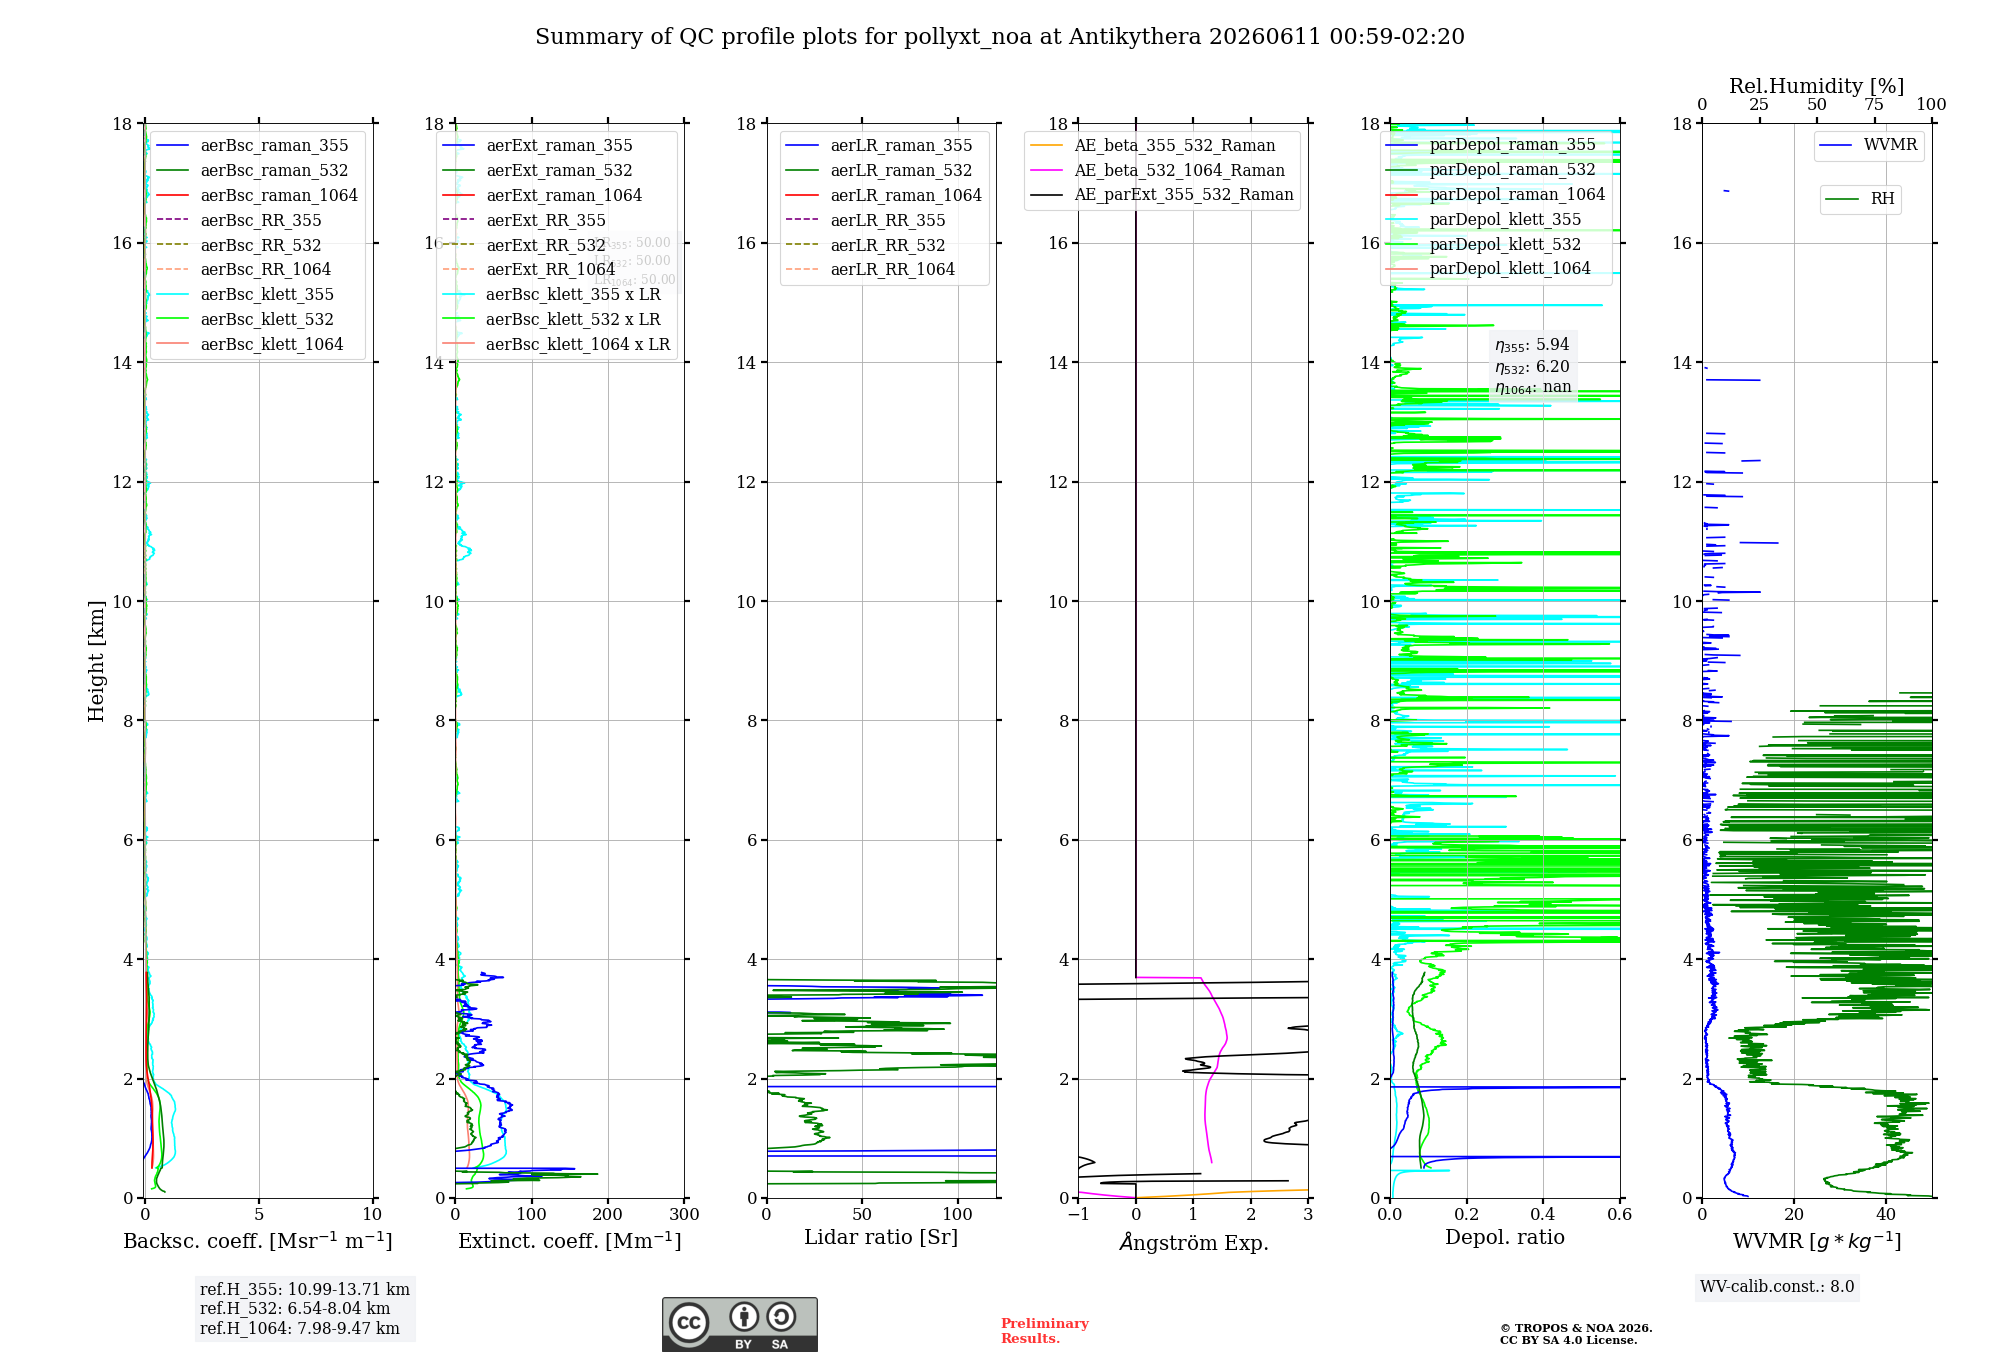This screenshot has width=2000, height=1360.
Task: Click legend entry aerBsc_raman_1064
Action: coord(257,196)
